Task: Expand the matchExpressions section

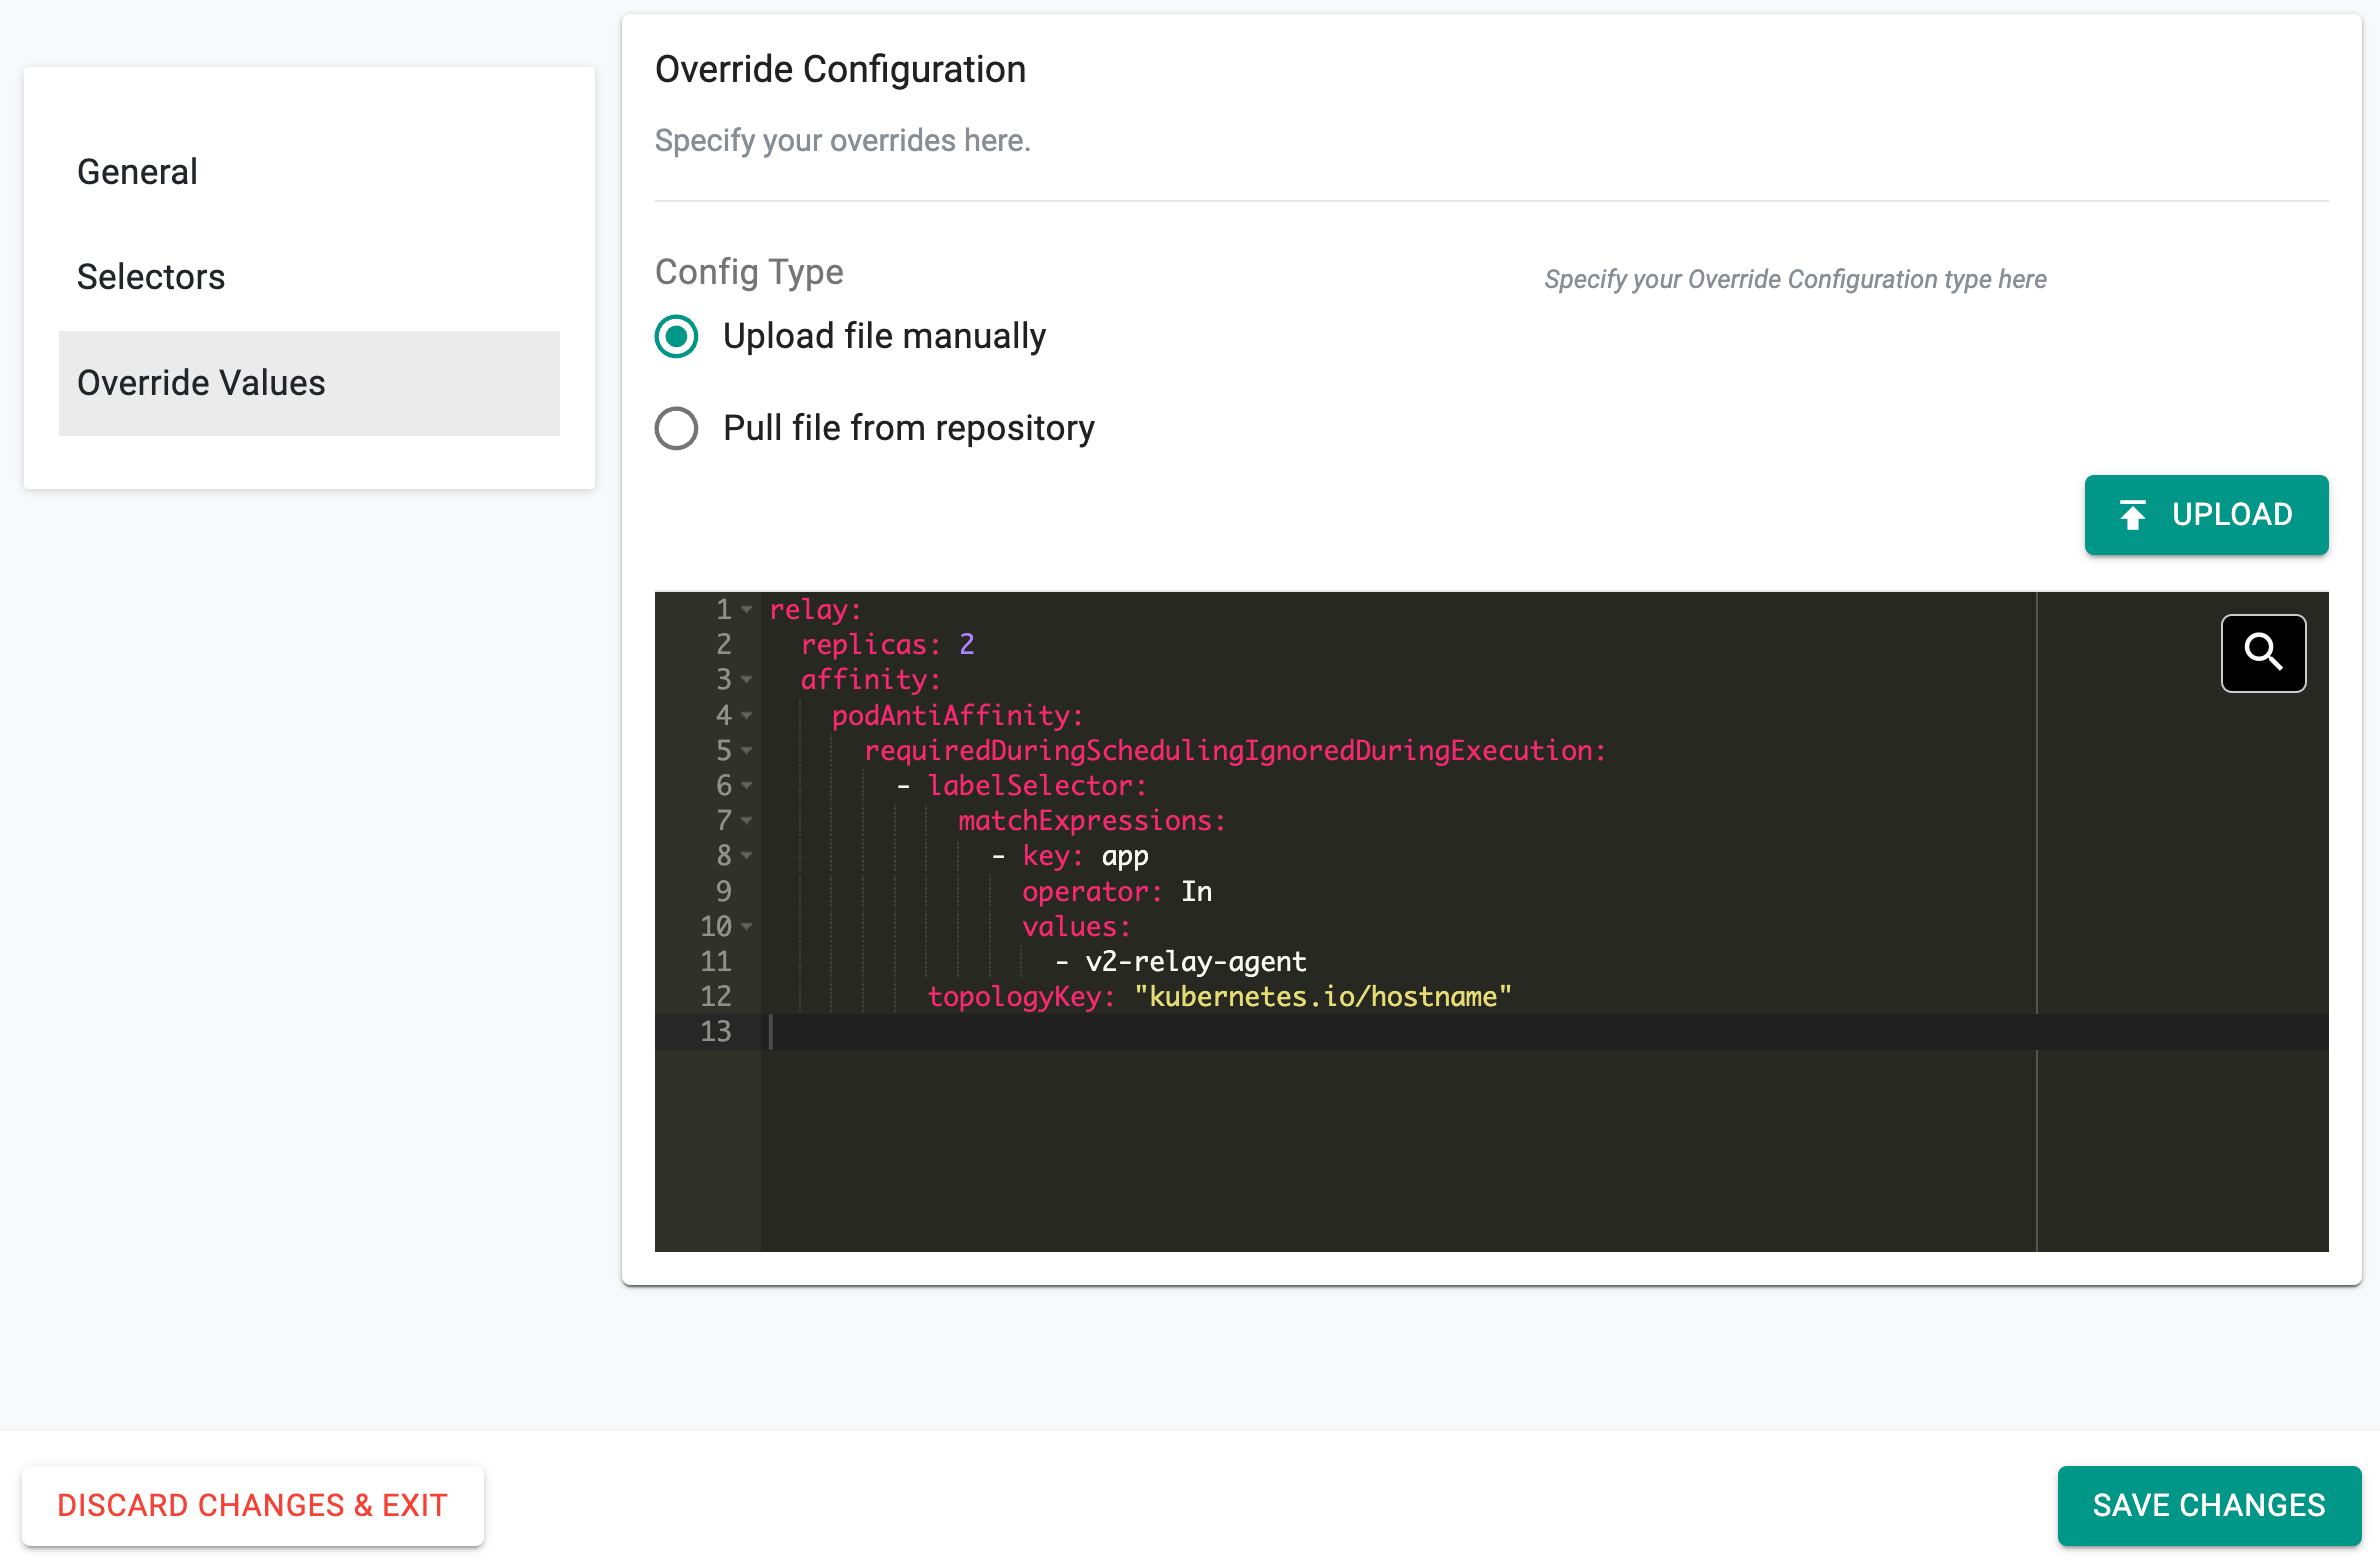Action: coord(746,820)
